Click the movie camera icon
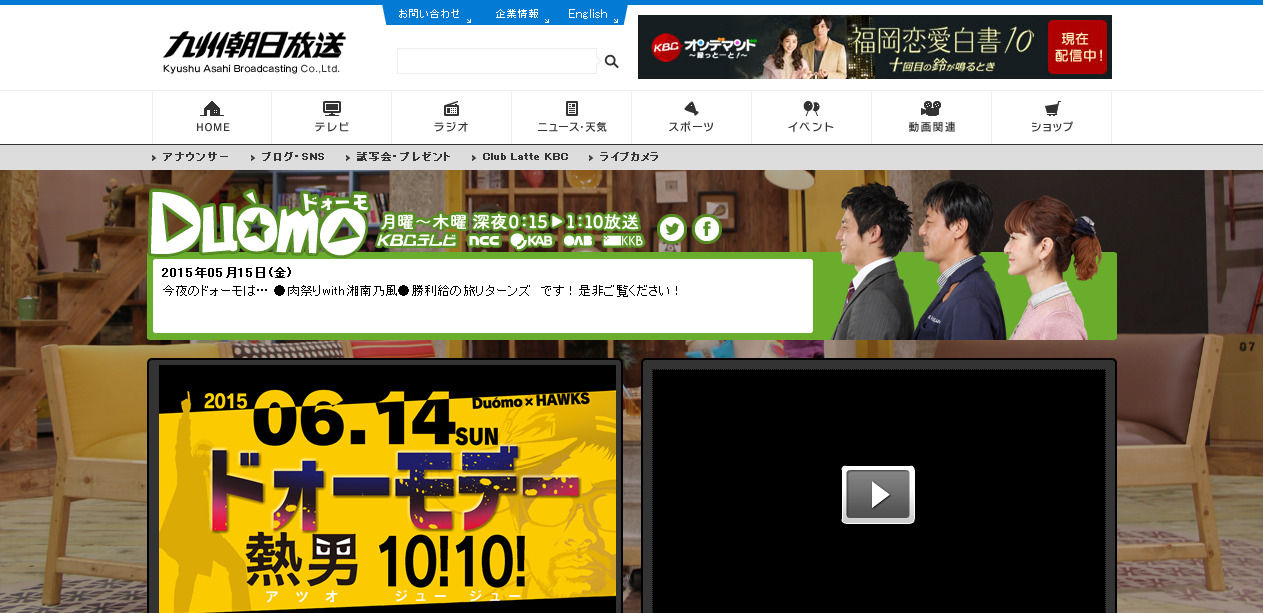1263x613 pixels. pyautogui.click(x=931, y=108)
